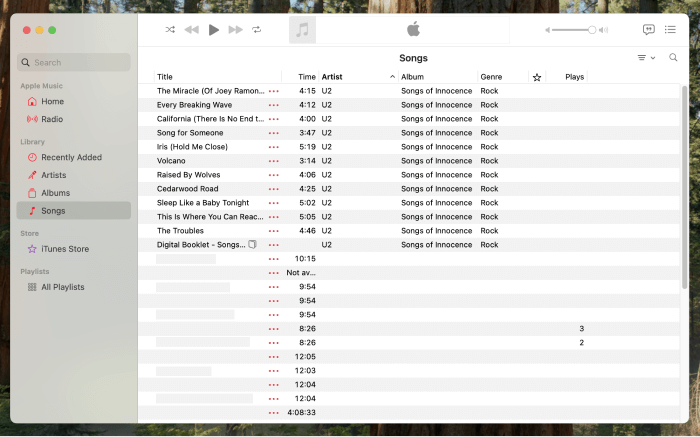Select the song Every Breaking Wave
The width and height of the screenshot is (700, 437).
194,105
